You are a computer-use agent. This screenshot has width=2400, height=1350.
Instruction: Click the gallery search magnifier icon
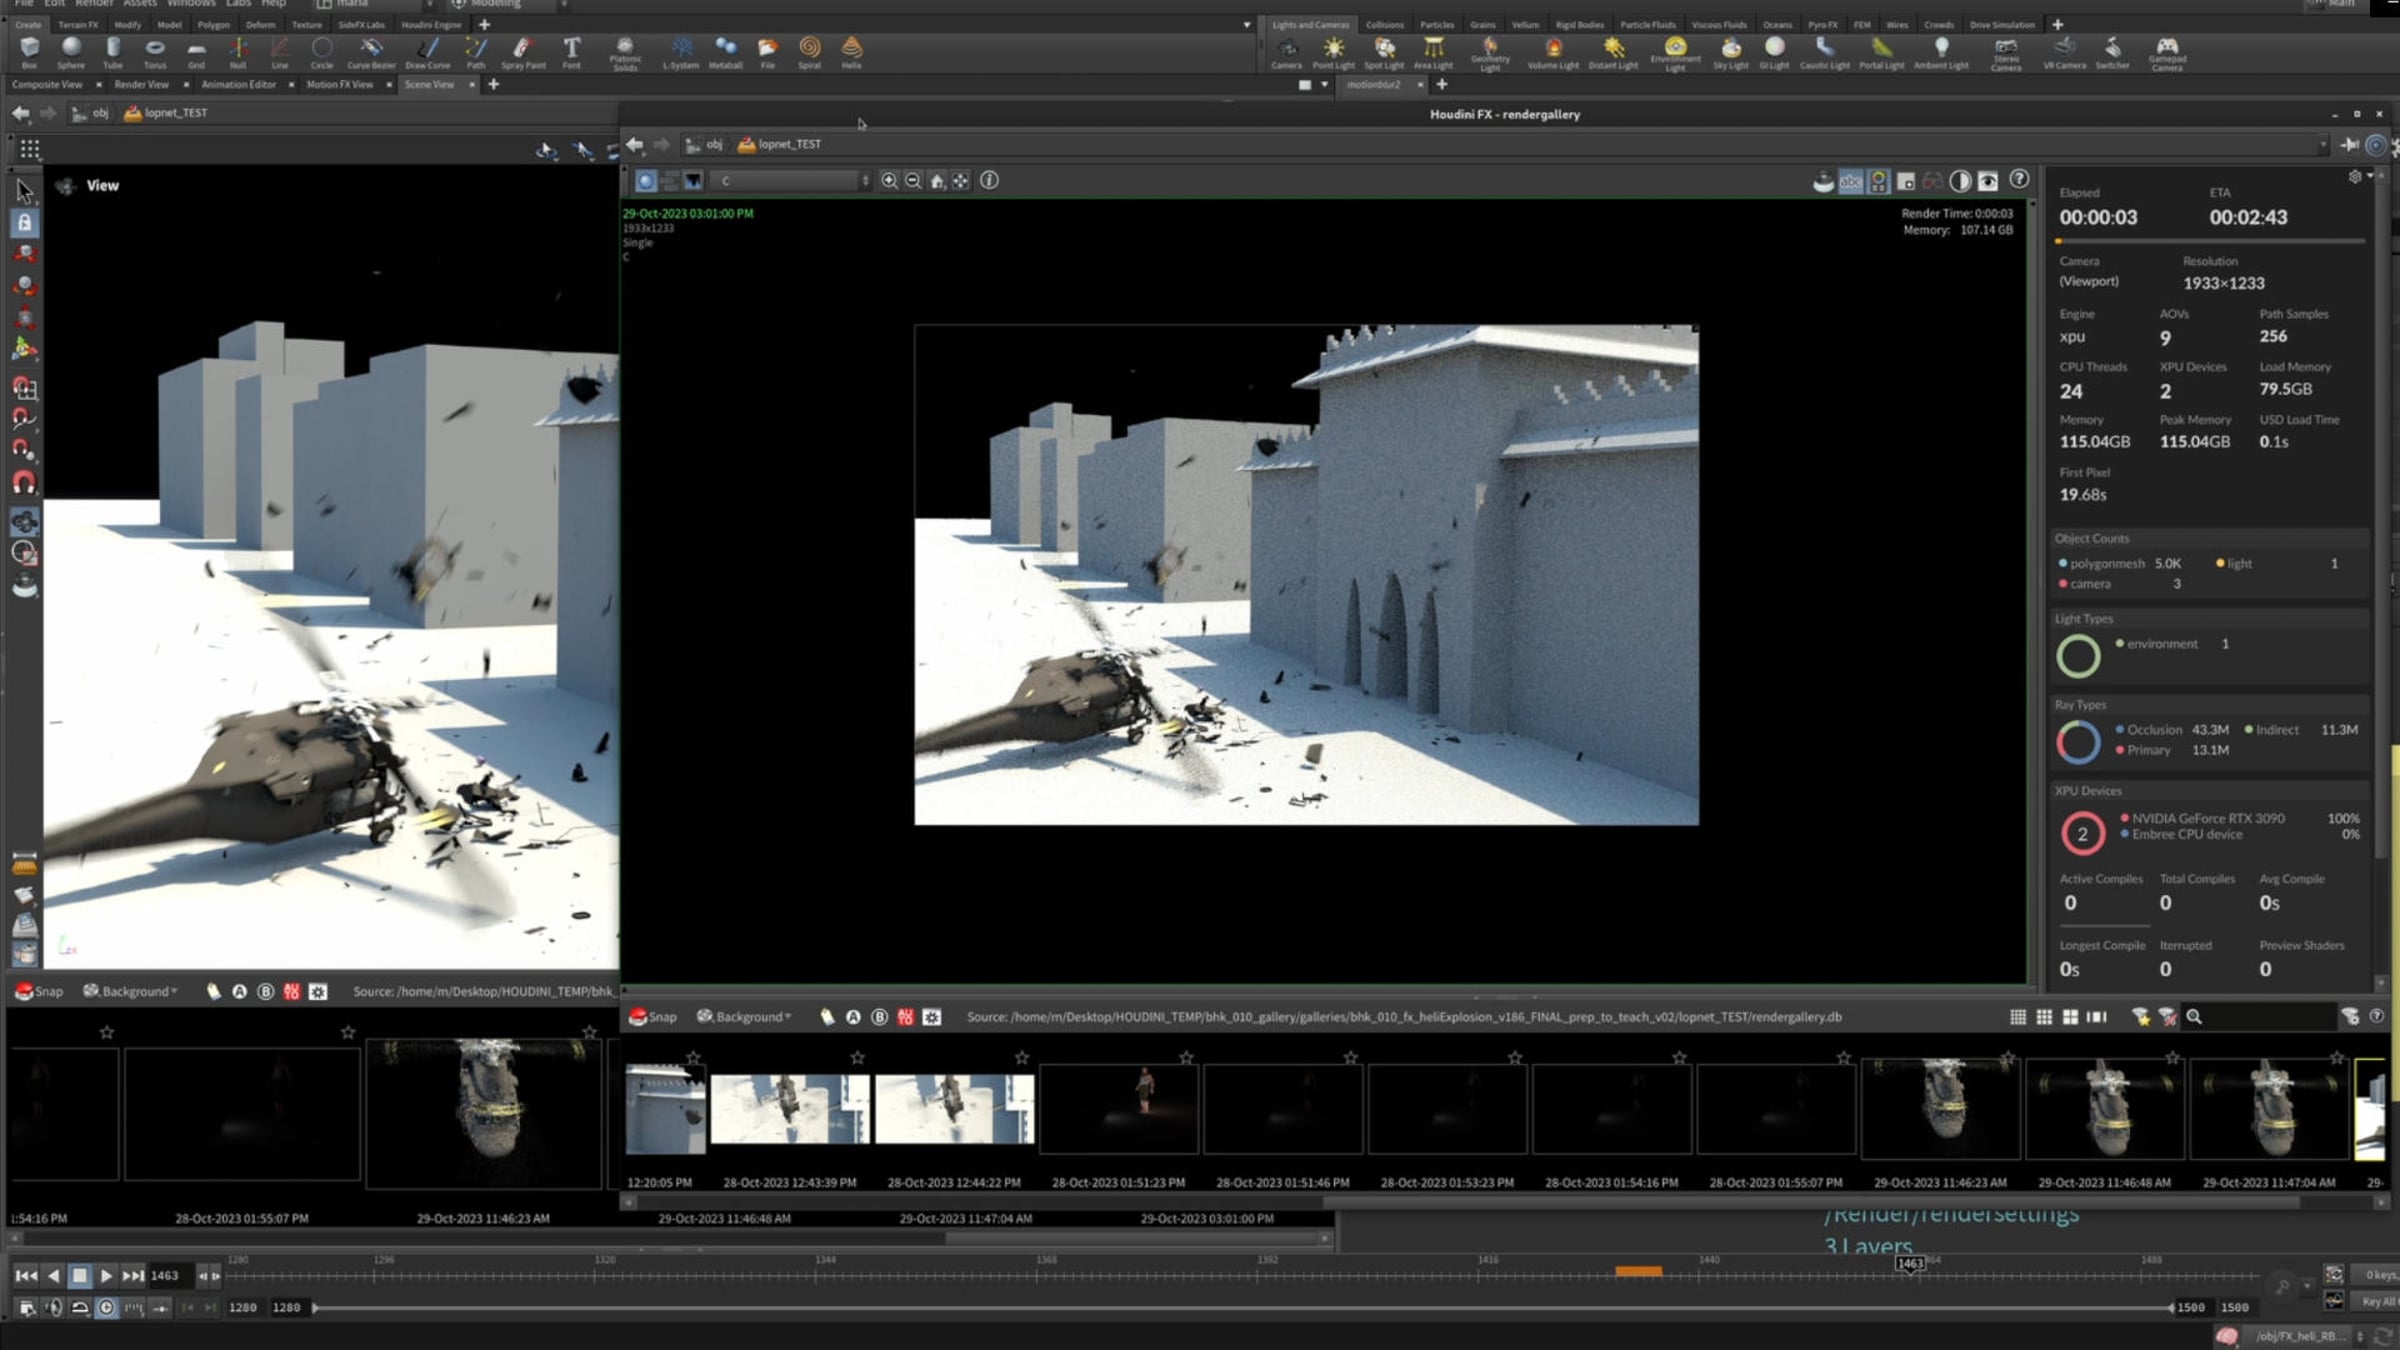coord(2194,1017)
